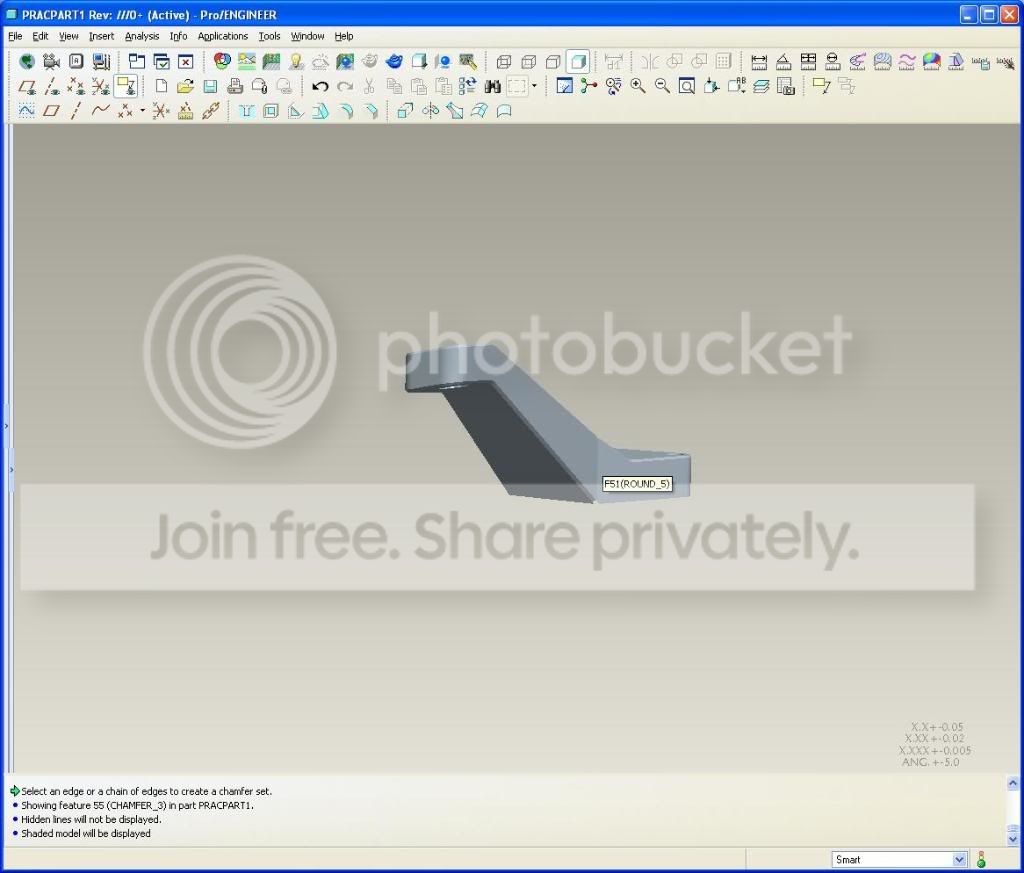The width and height of the screenshot is (1024, 873).
Task: Toggle datum planes display
Action: tap(27, 86)
